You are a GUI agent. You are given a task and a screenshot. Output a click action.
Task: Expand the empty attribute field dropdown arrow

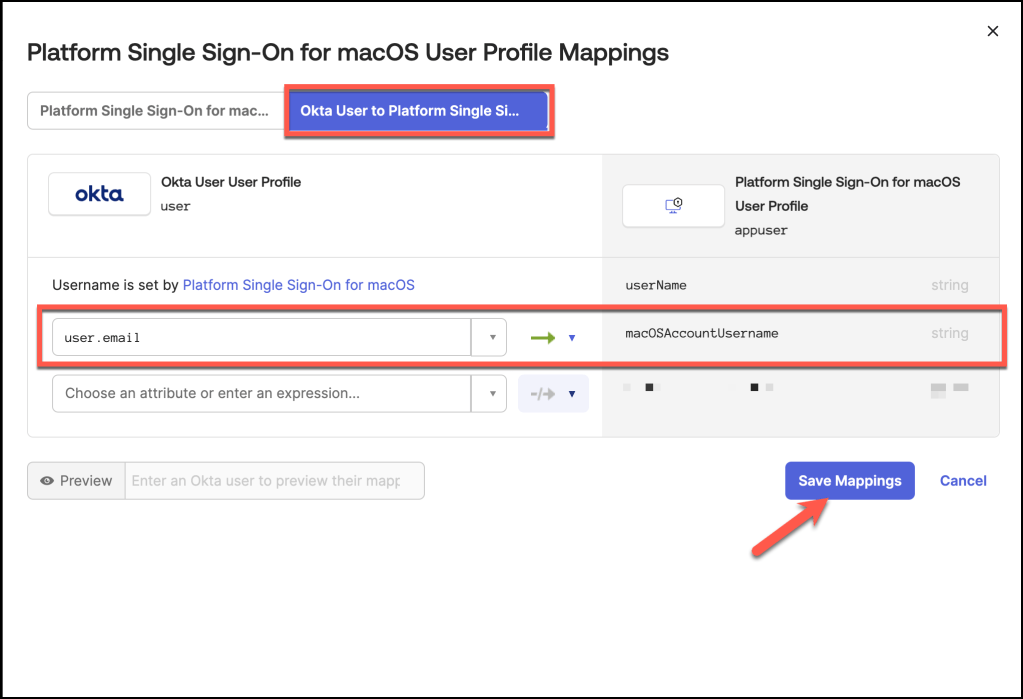click(491, 394)
